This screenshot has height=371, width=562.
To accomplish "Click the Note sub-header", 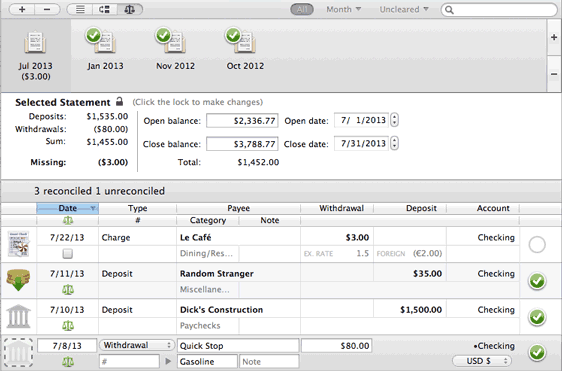I will point(270,220).
